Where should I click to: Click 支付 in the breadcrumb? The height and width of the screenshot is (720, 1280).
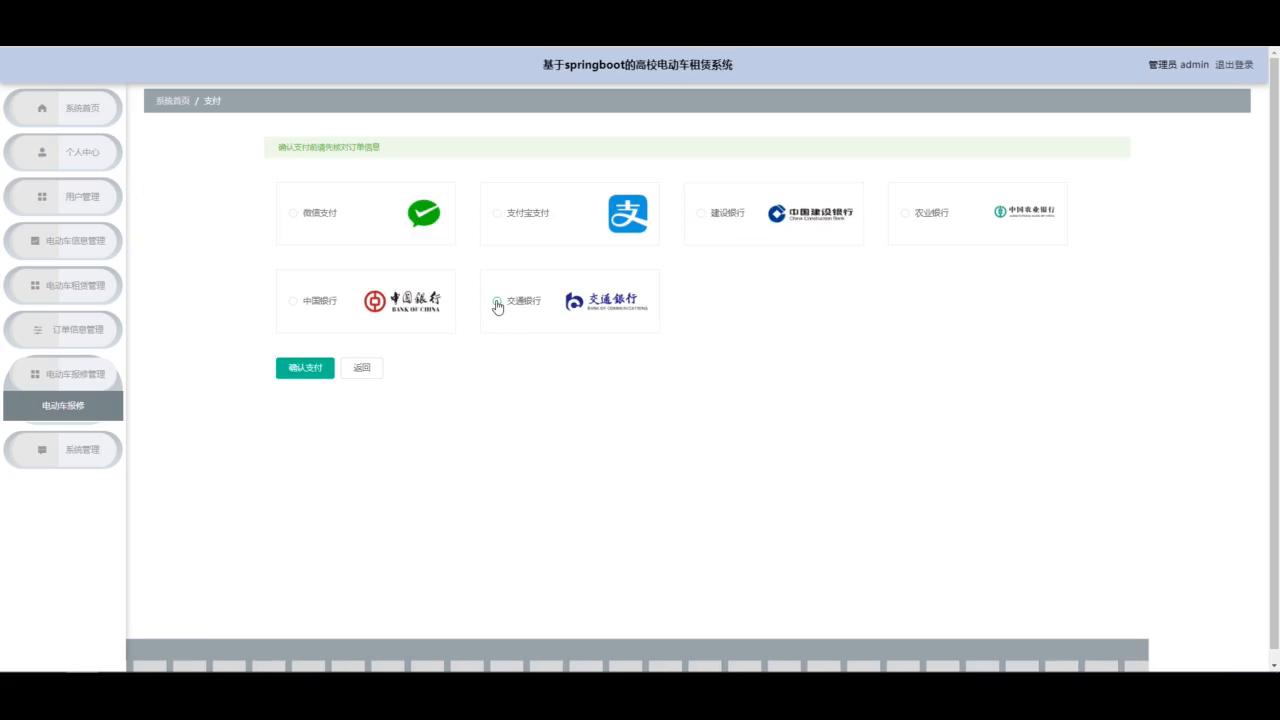tap(212, 101)
